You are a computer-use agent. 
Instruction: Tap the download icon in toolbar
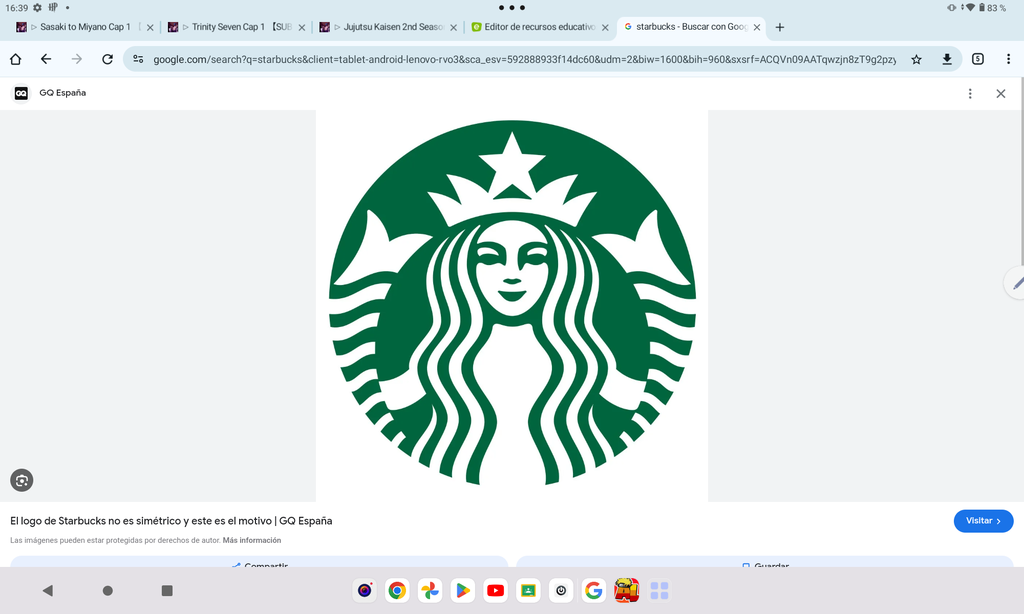click(x=947, y=59)
